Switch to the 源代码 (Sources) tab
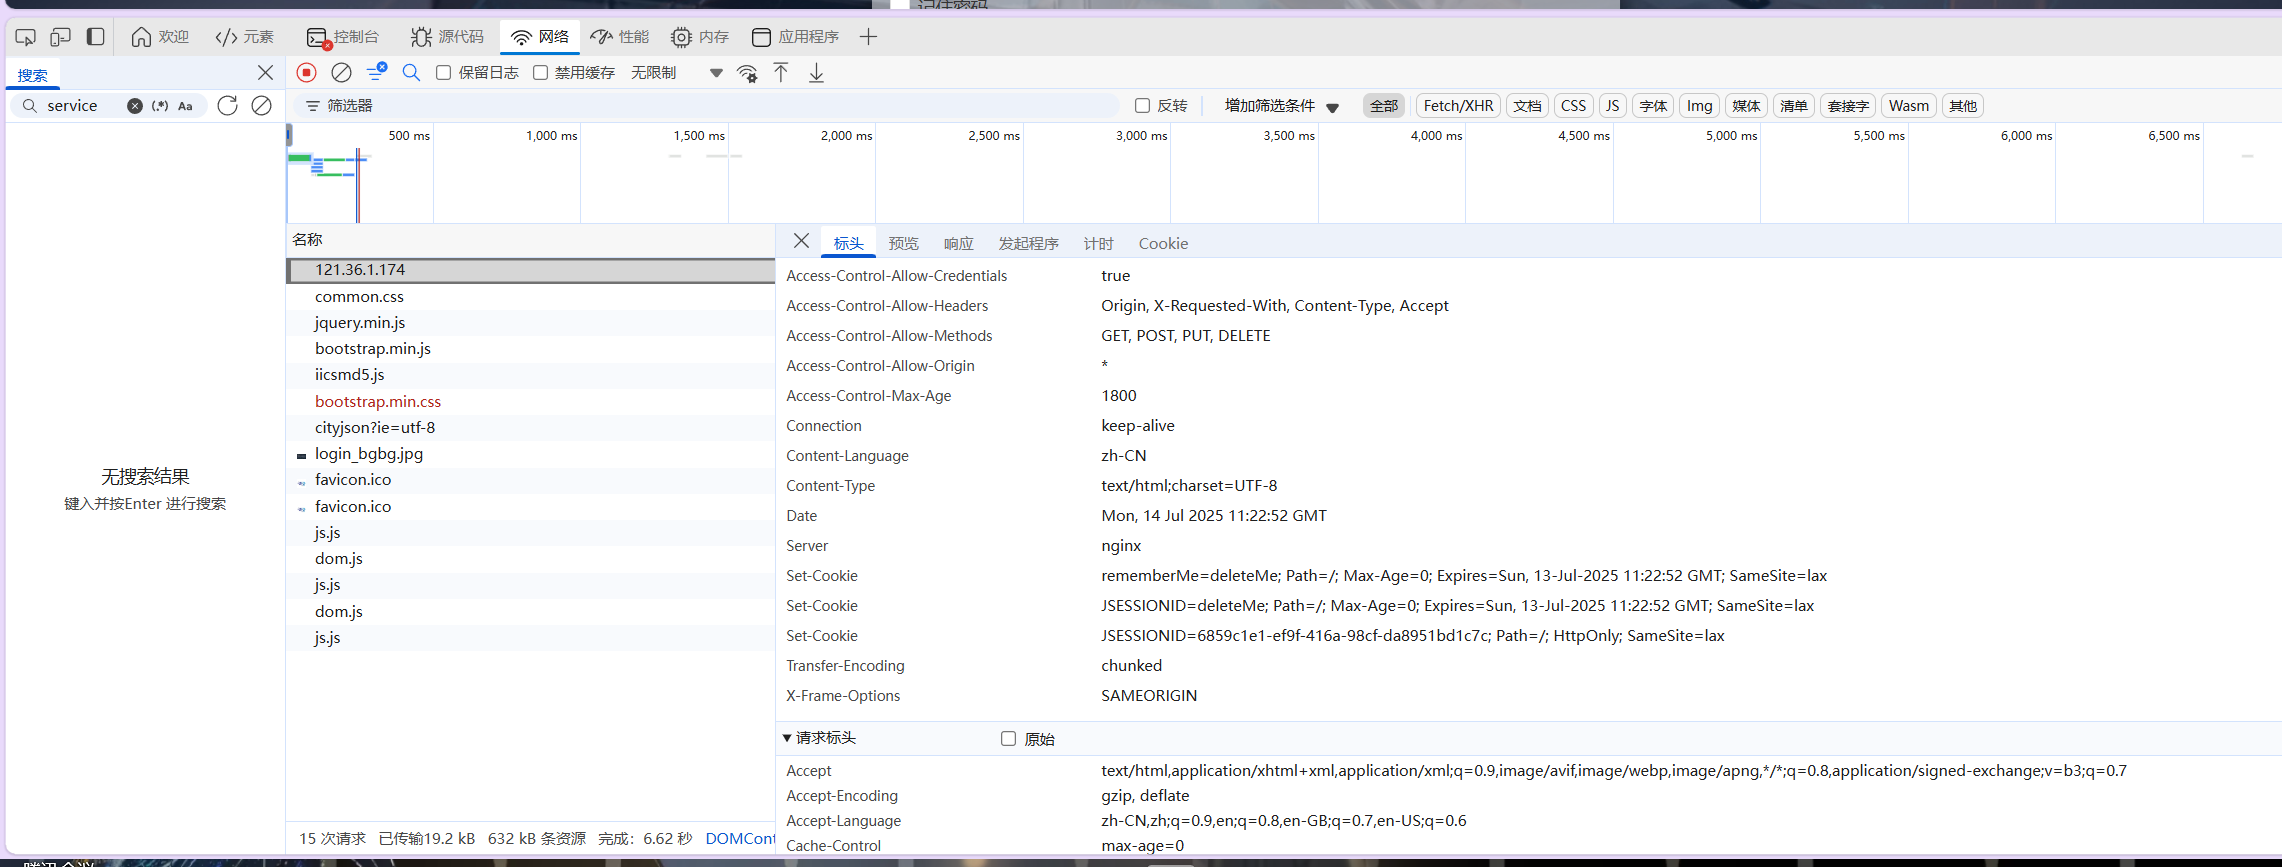Screen dimensions: 2282x867 point(447,37)
